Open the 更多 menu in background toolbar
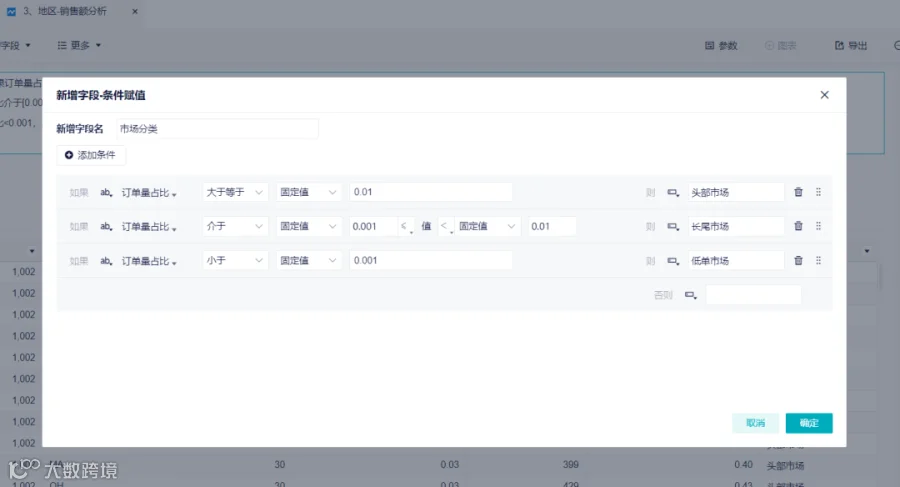The height and width of the screenshot is (487, 900). [79, 45]
